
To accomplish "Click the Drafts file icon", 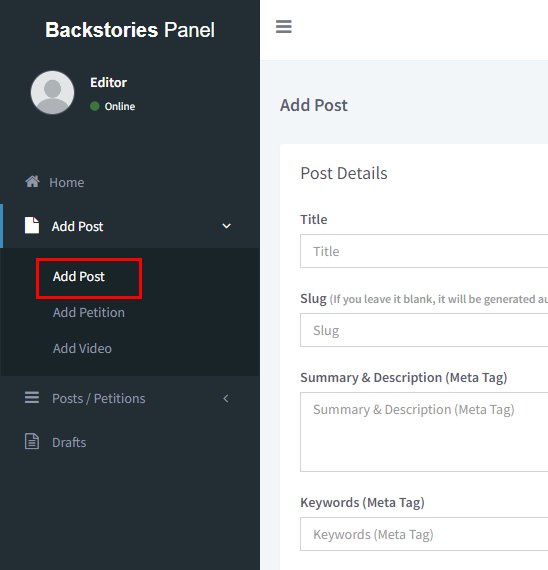I will pyautogui.click(x=32, y=441).
